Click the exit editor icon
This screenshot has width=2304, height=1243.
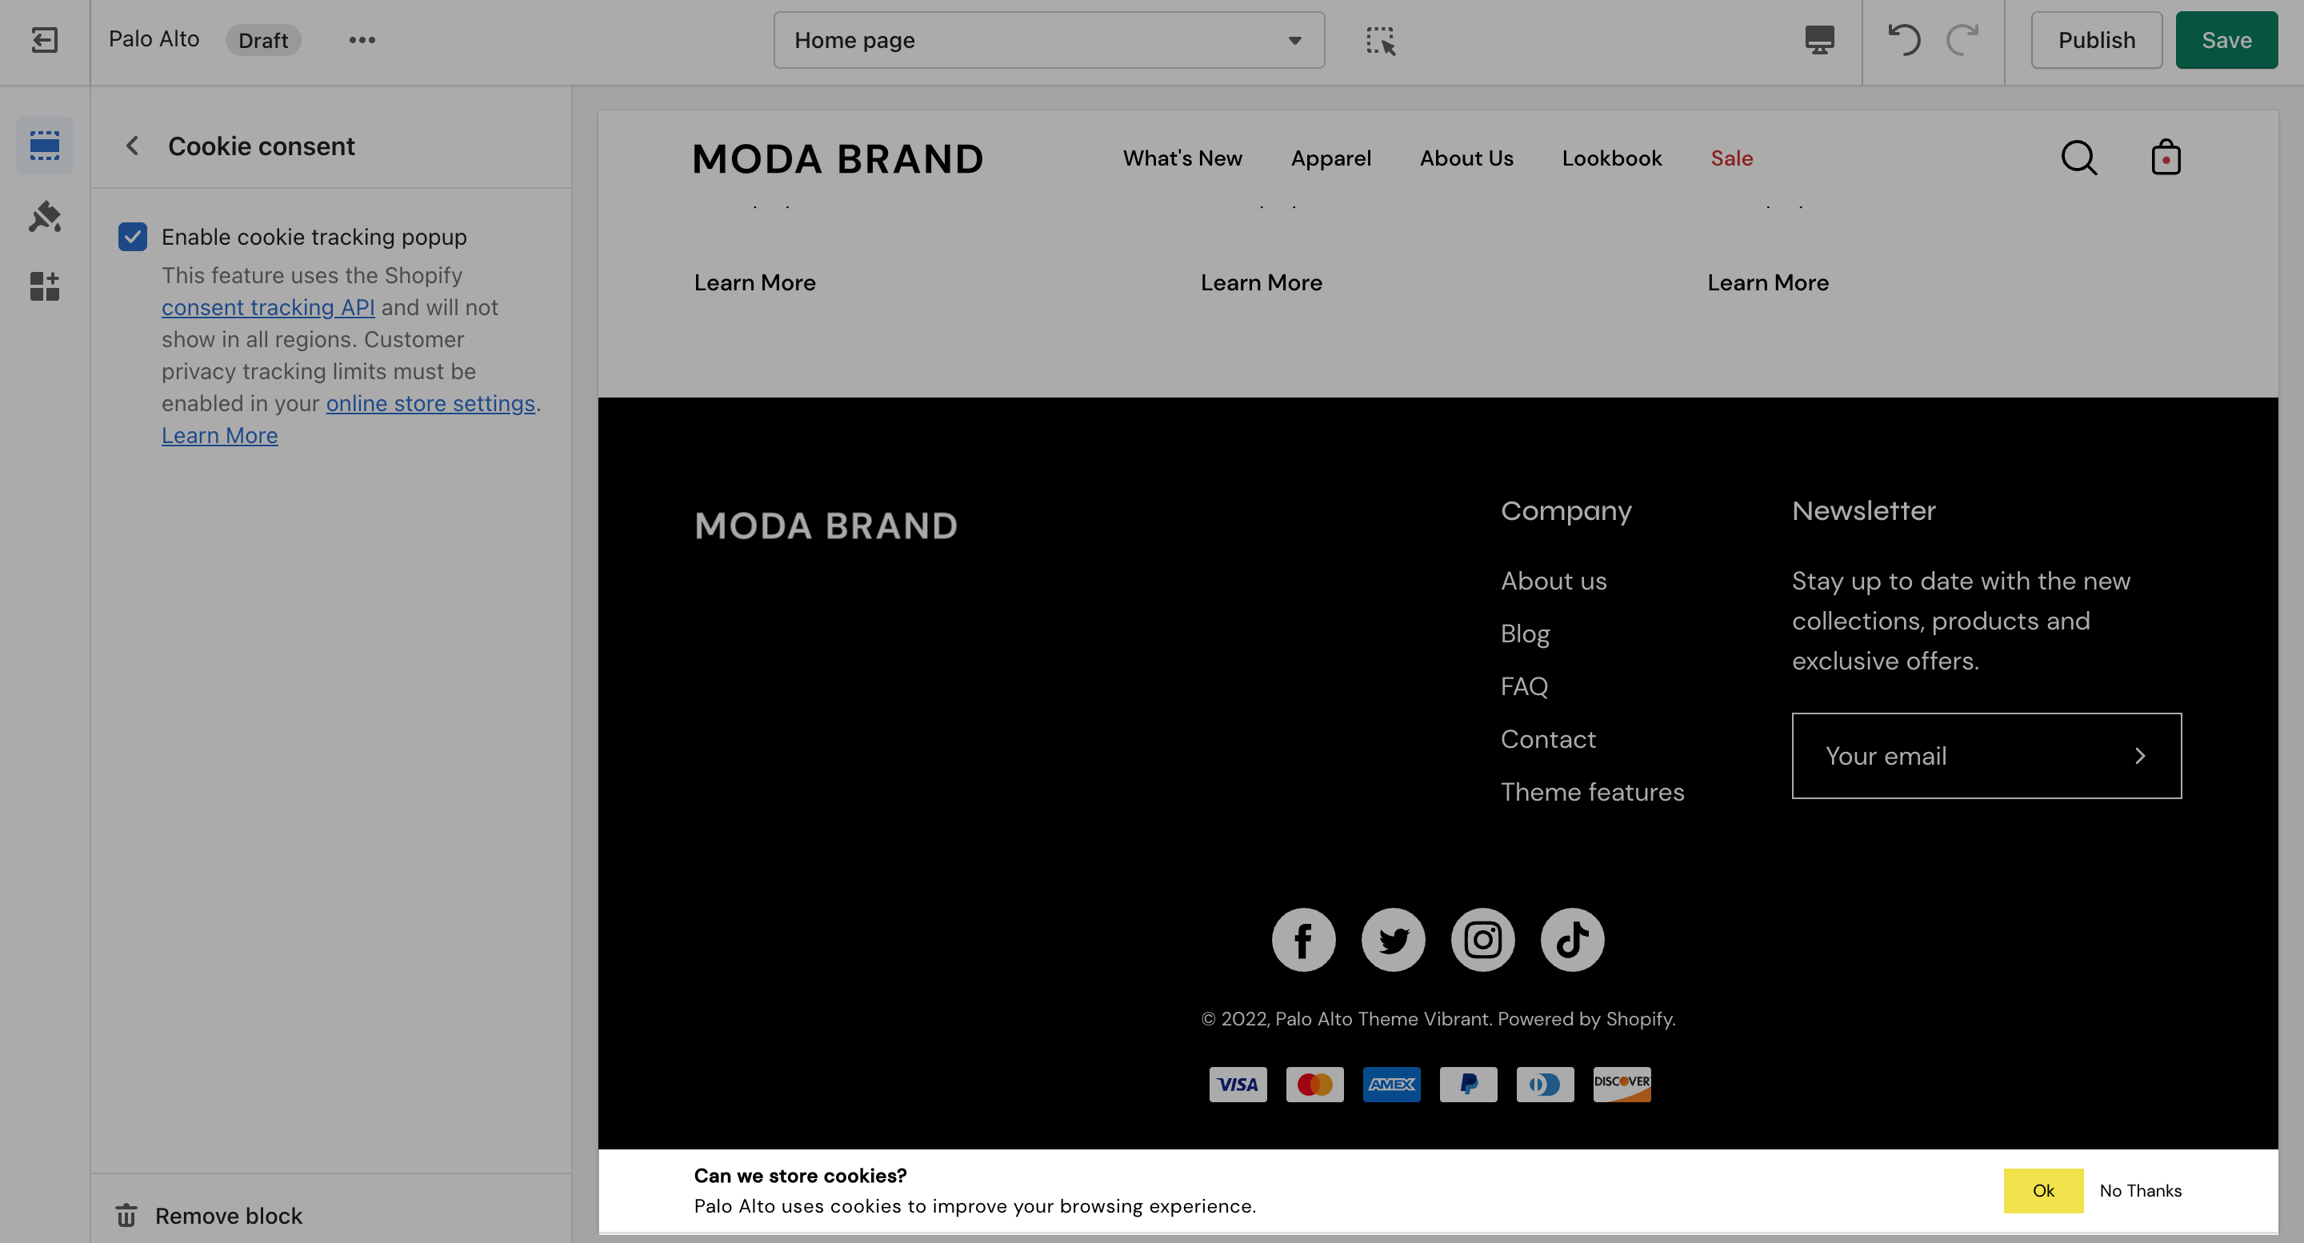44,40
